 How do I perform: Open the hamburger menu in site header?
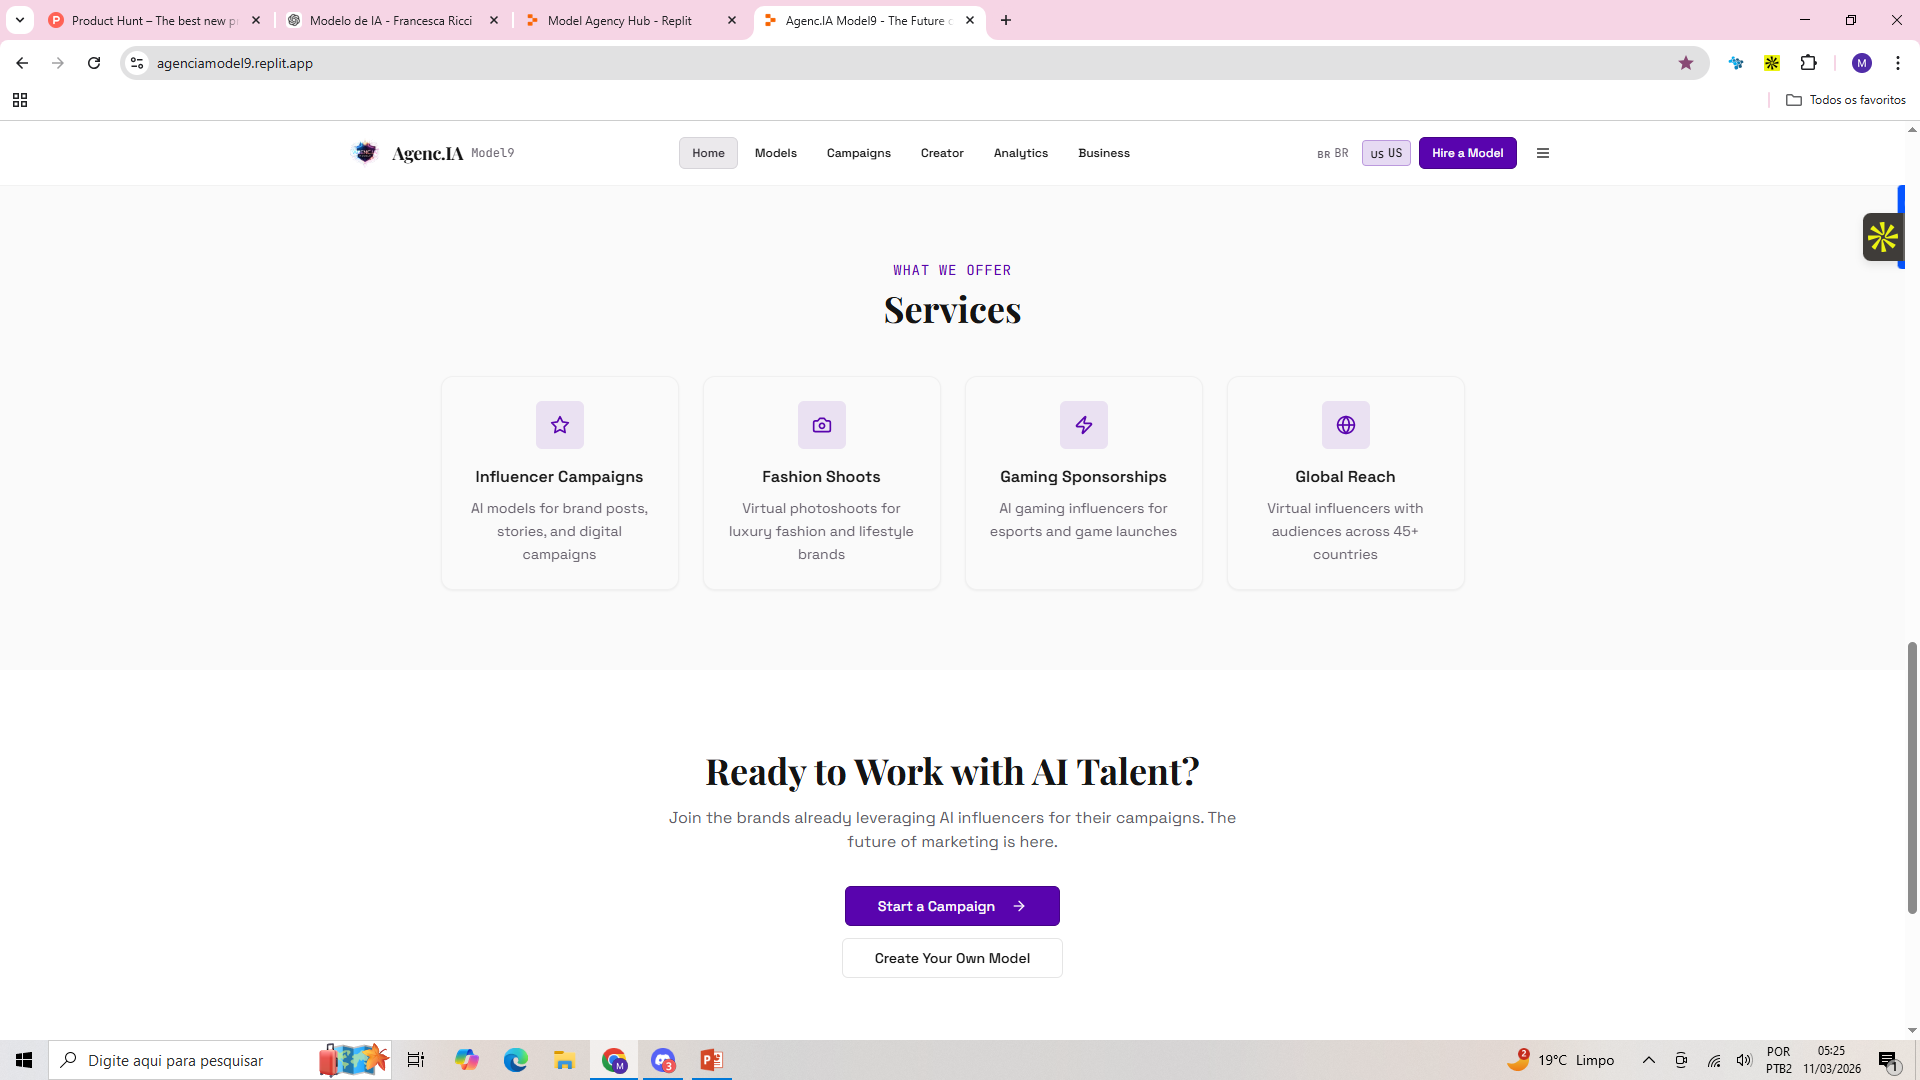pyautogui.click(x=1542, y=153)
